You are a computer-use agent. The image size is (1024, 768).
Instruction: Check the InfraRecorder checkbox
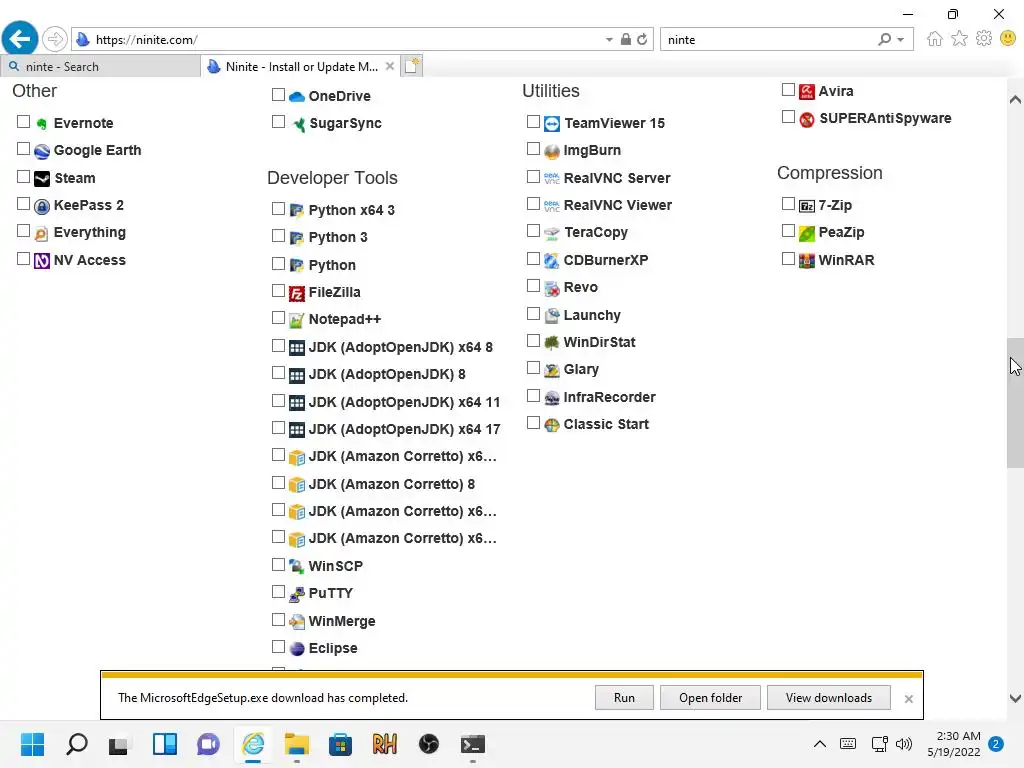(x=533, y=396)
